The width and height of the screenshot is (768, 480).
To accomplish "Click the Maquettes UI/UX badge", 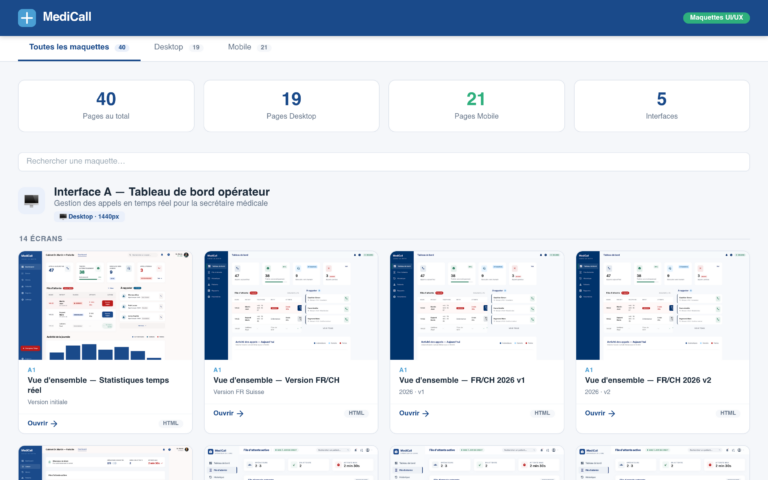I will point(716,18).
